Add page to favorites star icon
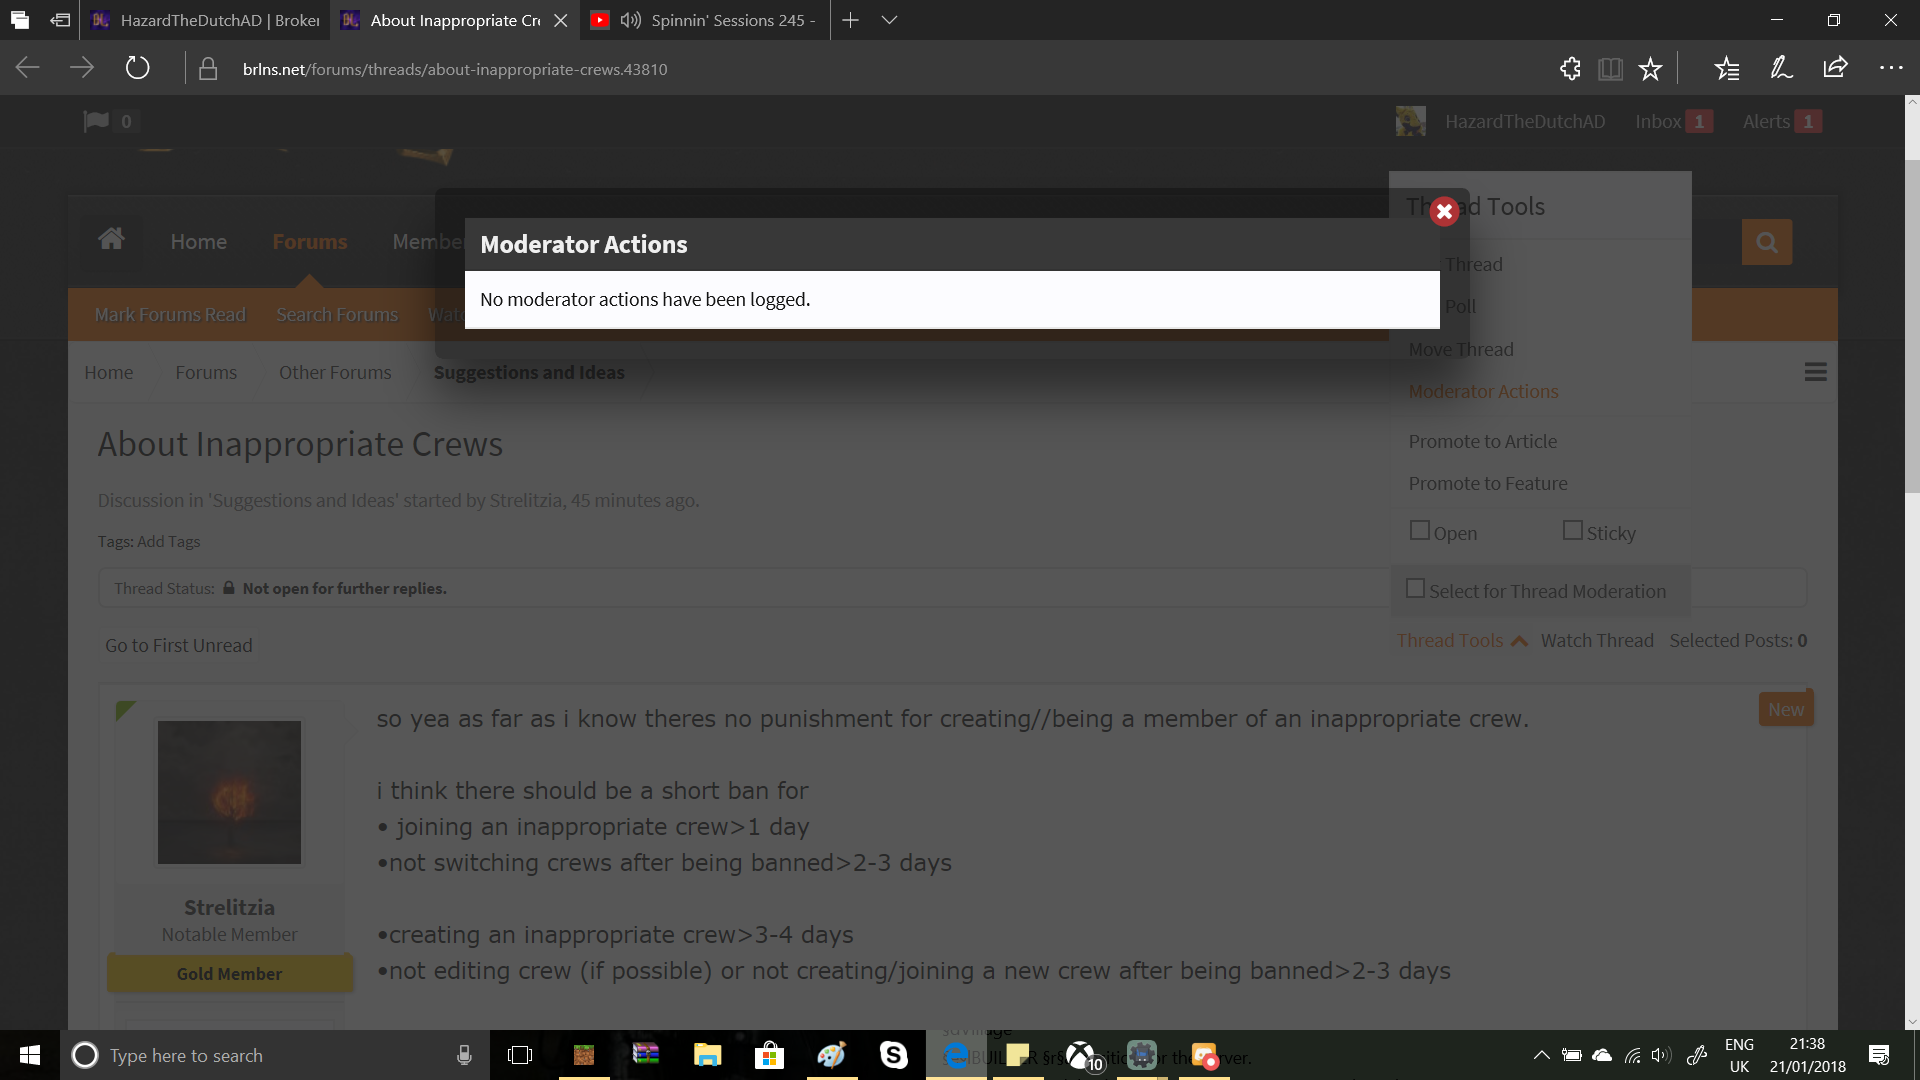The image size is (1920, 1080). (x=1650, y=69)
